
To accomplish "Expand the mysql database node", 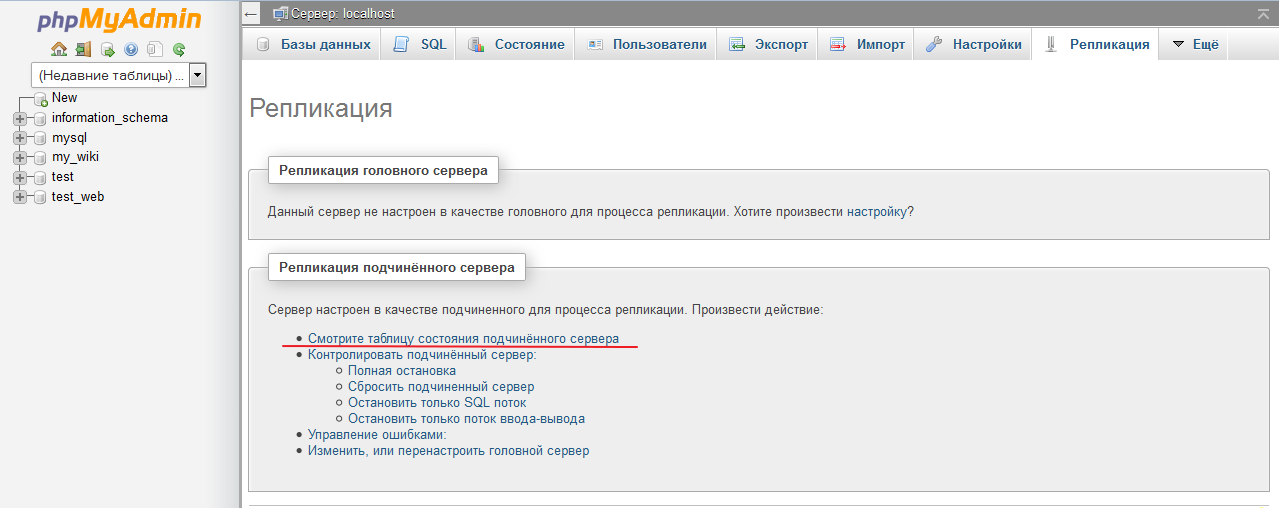I will [x=19, y=138].
